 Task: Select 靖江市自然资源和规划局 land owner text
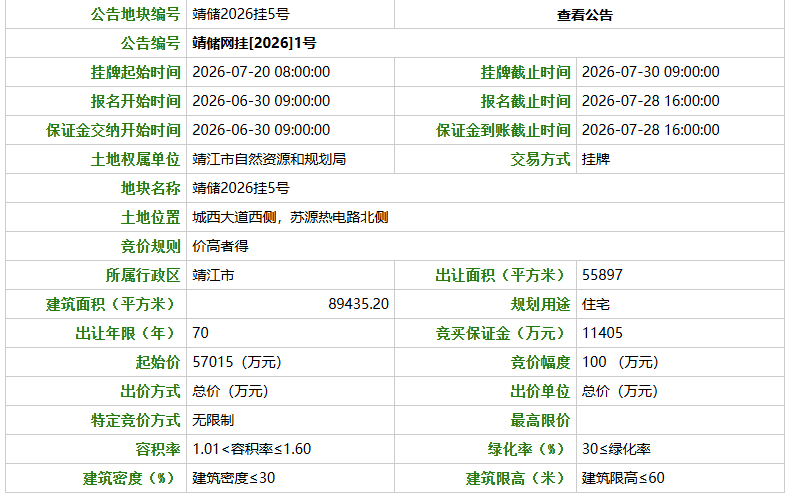[x=269, y=159]
